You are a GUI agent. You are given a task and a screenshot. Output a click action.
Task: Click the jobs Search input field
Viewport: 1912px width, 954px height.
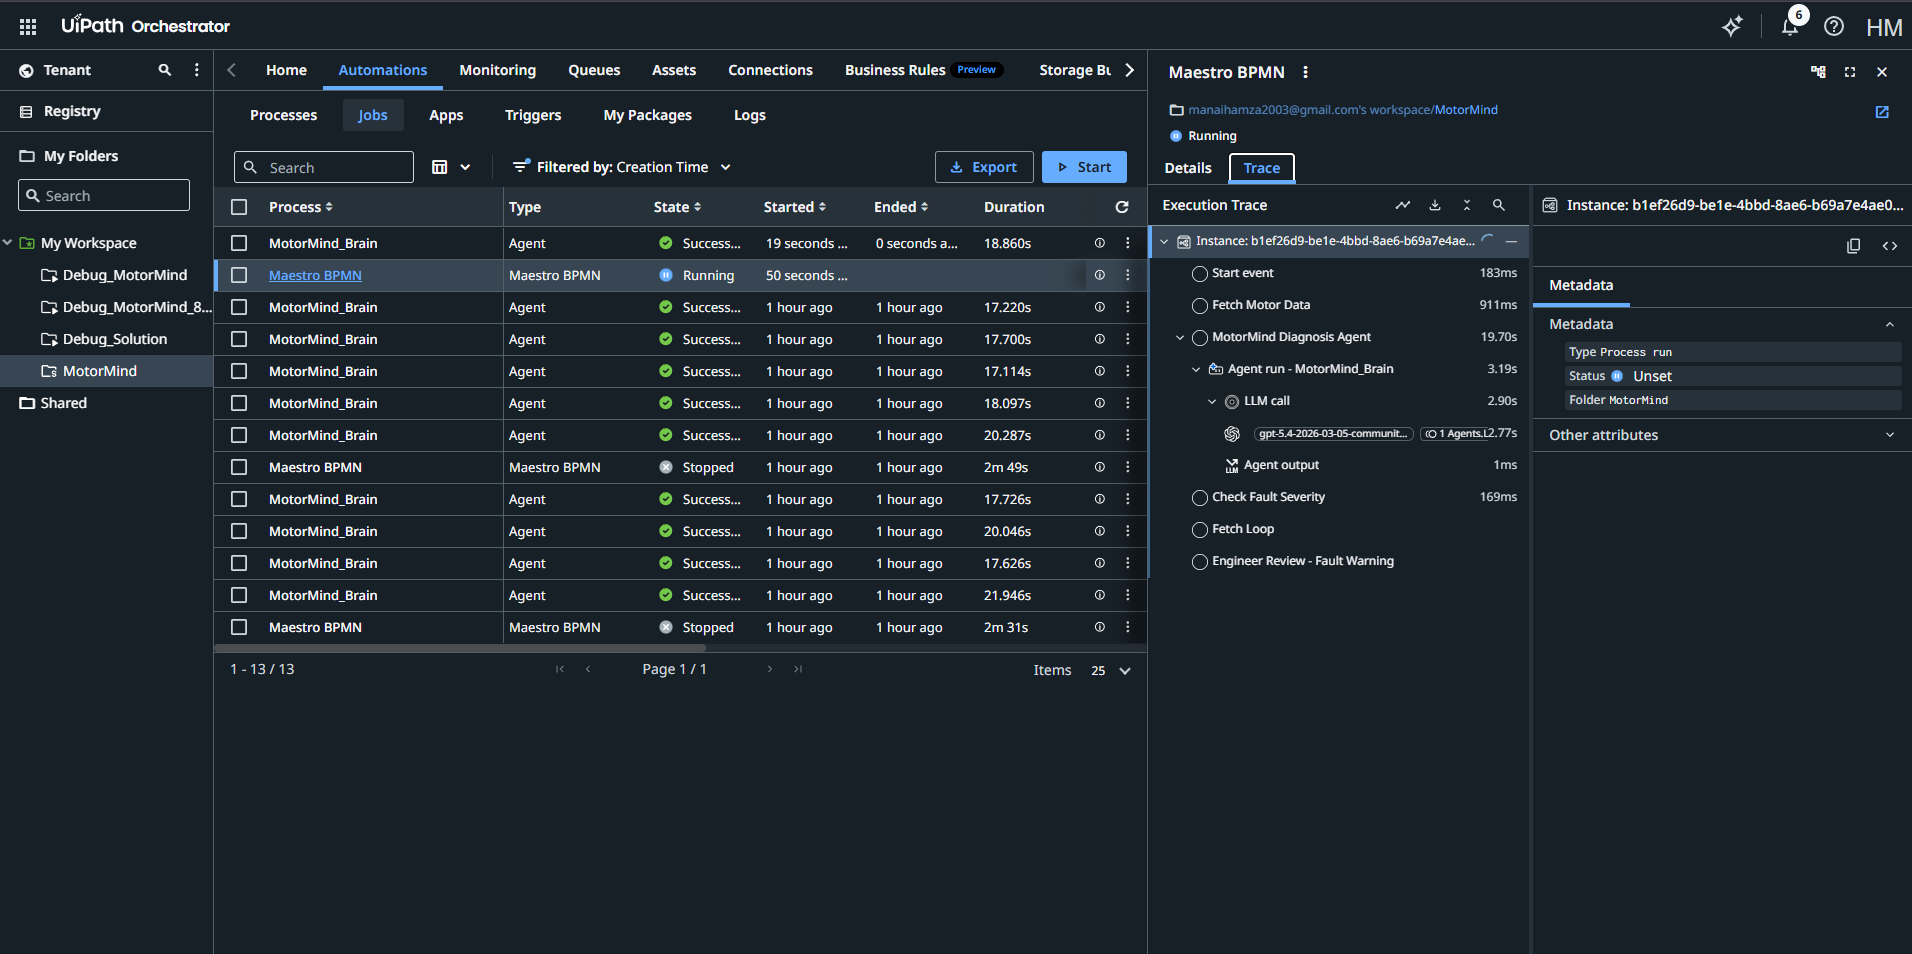point(324,167)
